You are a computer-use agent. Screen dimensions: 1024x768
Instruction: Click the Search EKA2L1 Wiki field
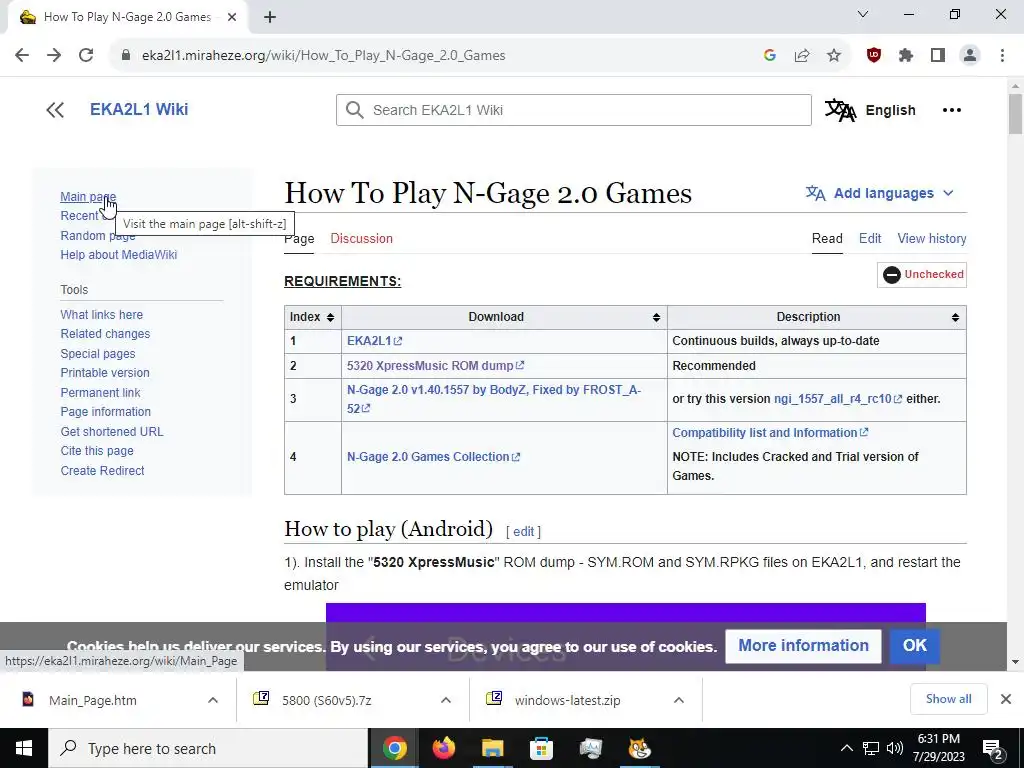573,110
